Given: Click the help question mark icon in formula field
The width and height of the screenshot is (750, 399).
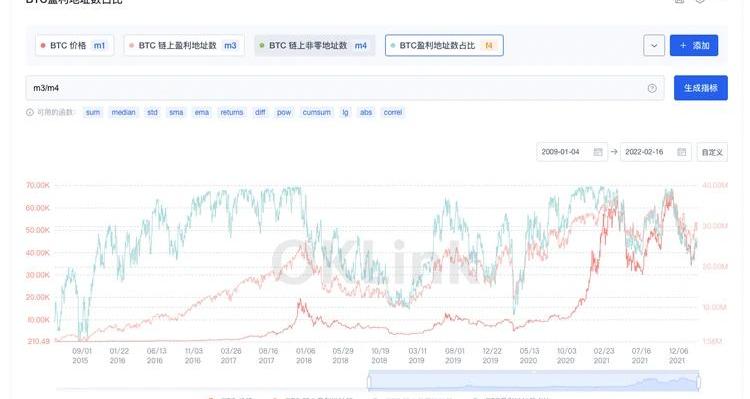Looking at the screenshot, I should tap(652, 88).
